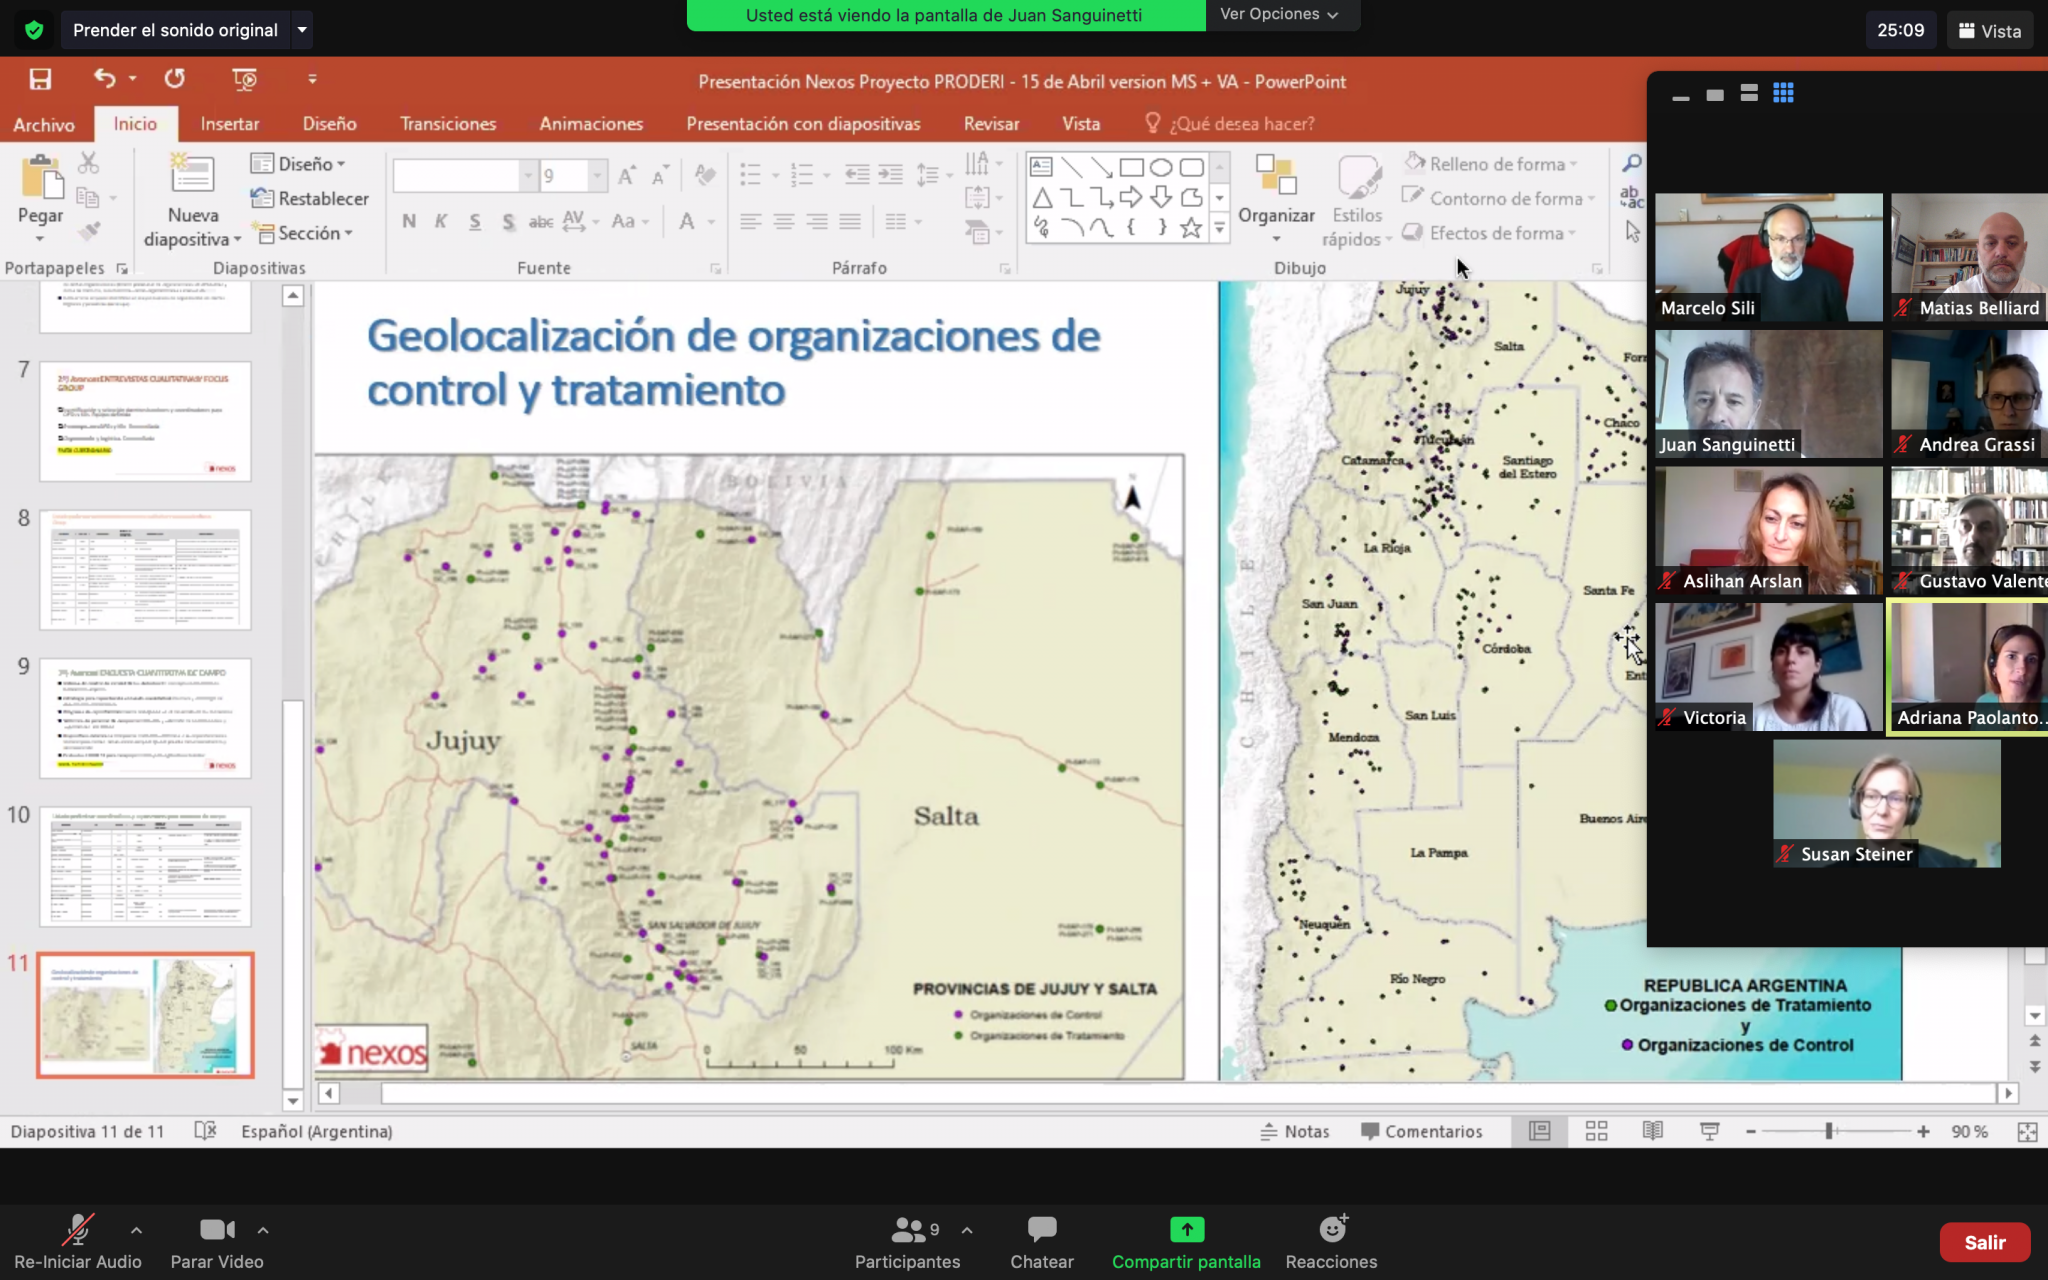Viewport: 2048px width, 1280px height.
Task: Click the Organizar arrange icon
Action: [1276, 175]
